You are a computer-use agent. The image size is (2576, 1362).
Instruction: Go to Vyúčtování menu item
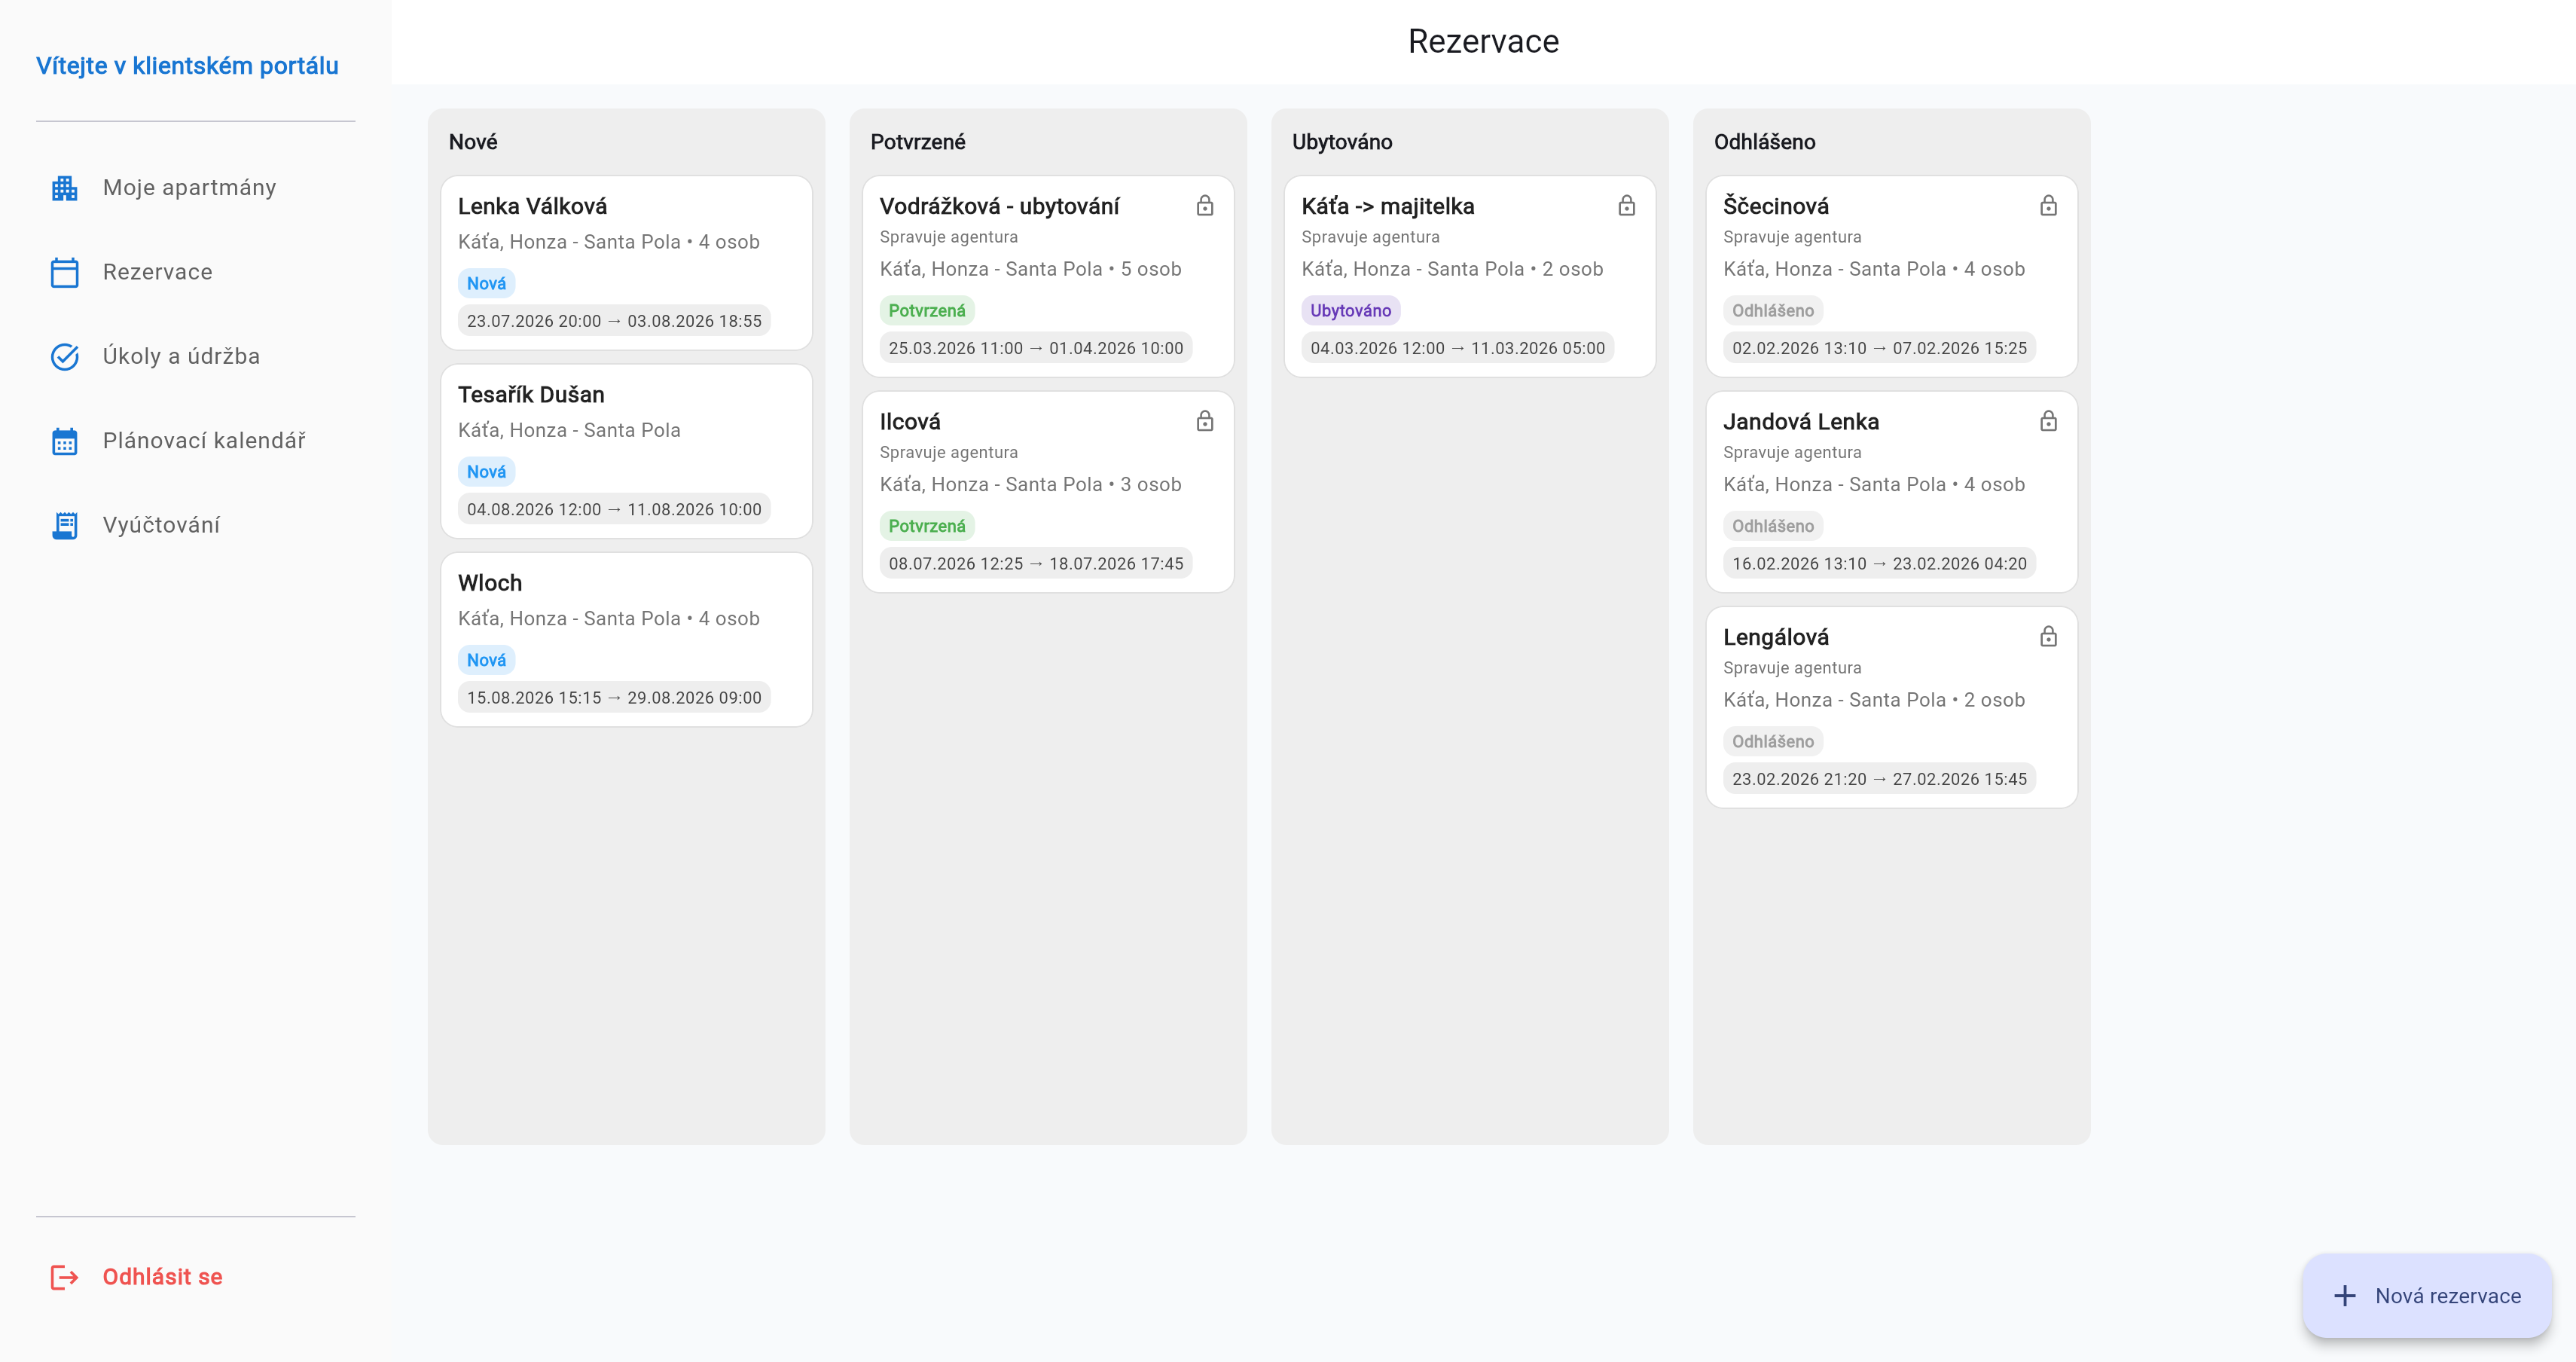click(161, 525)
